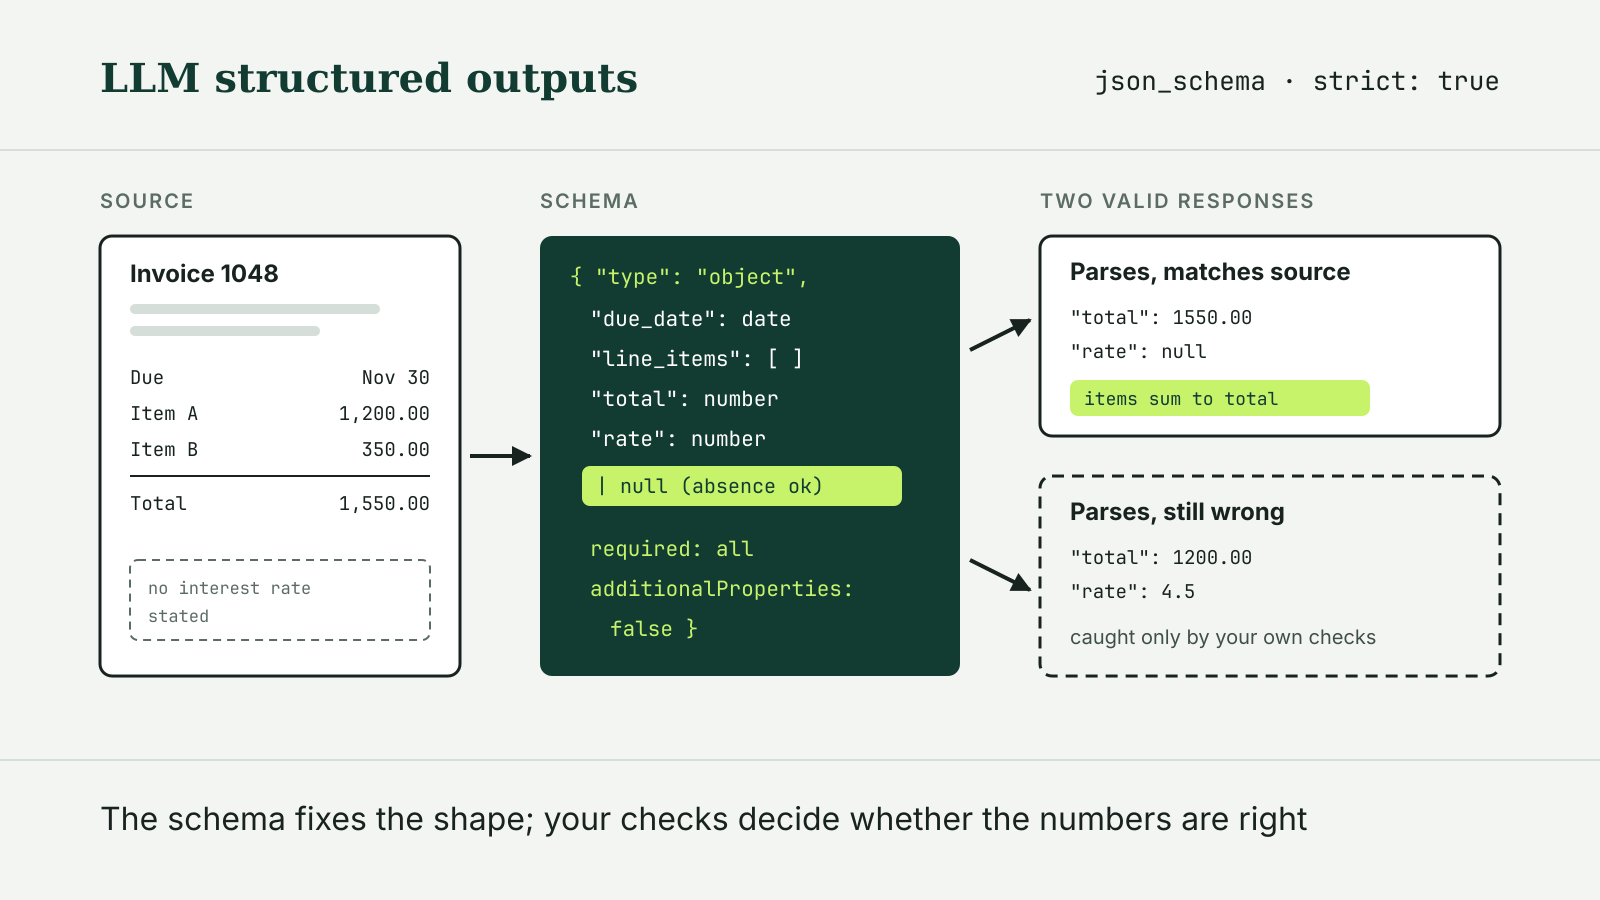The image size is (1600, 900).
Task: Click the '"line_items": [ ]' schema line
Action: (x=697, y=359)
